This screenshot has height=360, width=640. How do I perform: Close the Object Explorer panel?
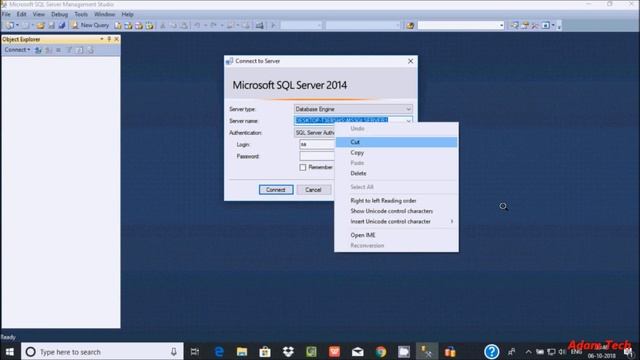(x=116, y=39)
